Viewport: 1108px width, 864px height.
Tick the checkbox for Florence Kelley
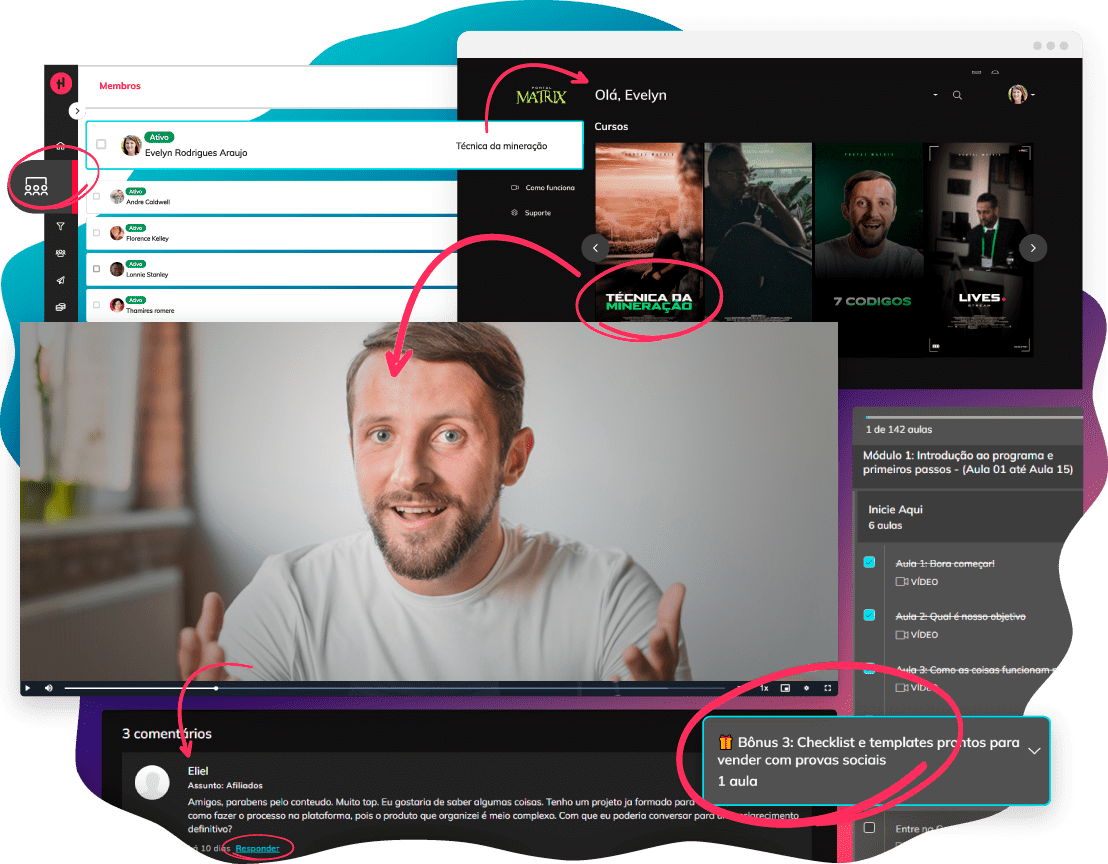(x=96, y=232)
